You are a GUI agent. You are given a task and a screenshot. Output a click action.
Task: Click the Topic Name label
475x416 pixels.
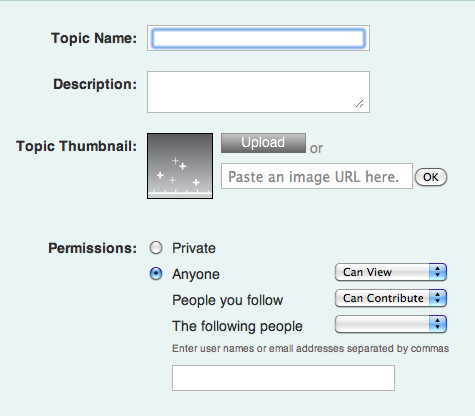[x=94, y=38]
